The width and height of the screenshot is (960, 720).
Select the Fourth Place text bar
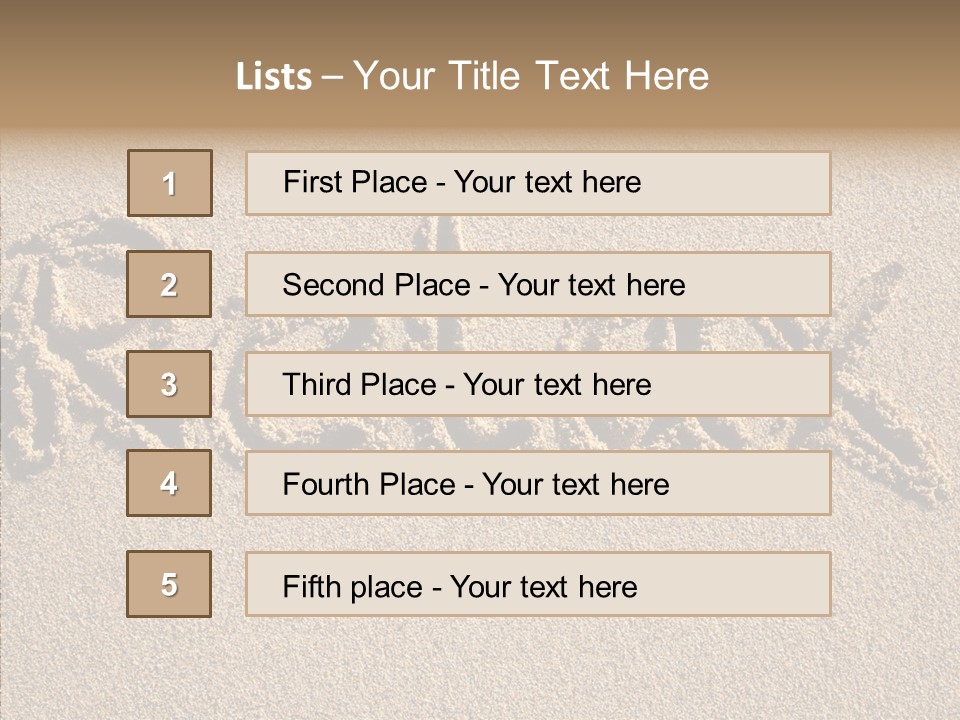pos(538,484)
